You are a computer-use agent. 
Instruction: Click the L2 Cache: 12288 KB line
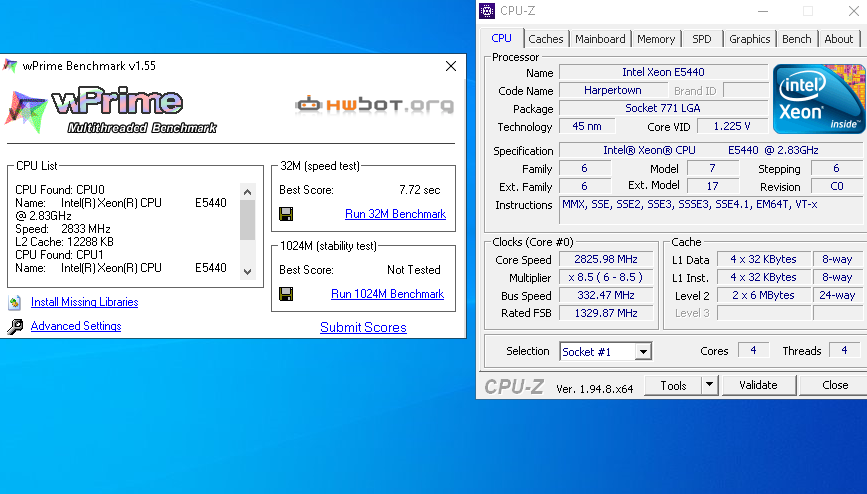[x=65, y=242]
